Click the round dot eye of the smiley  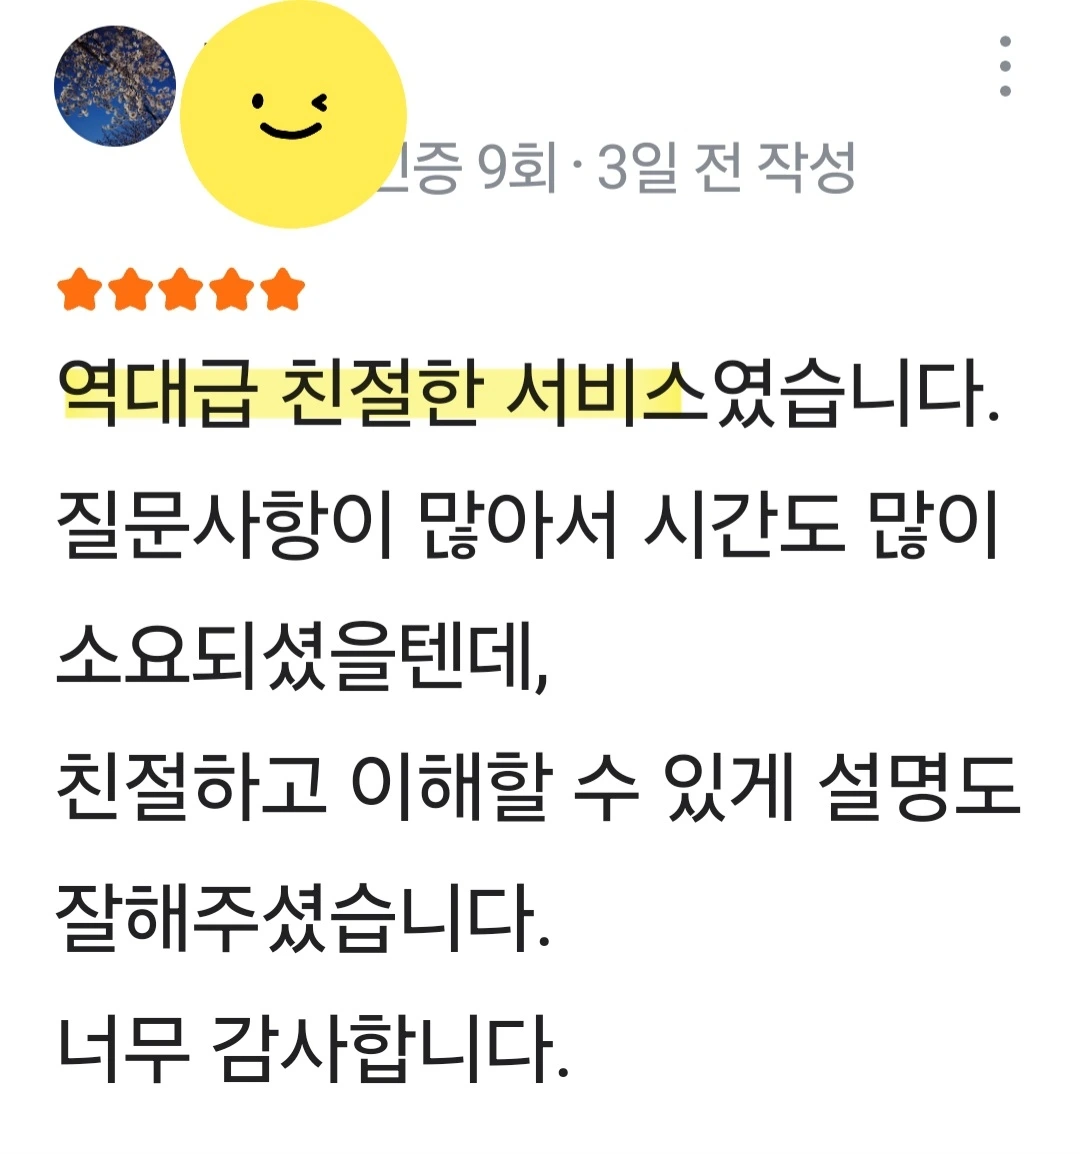pos(258,101)
